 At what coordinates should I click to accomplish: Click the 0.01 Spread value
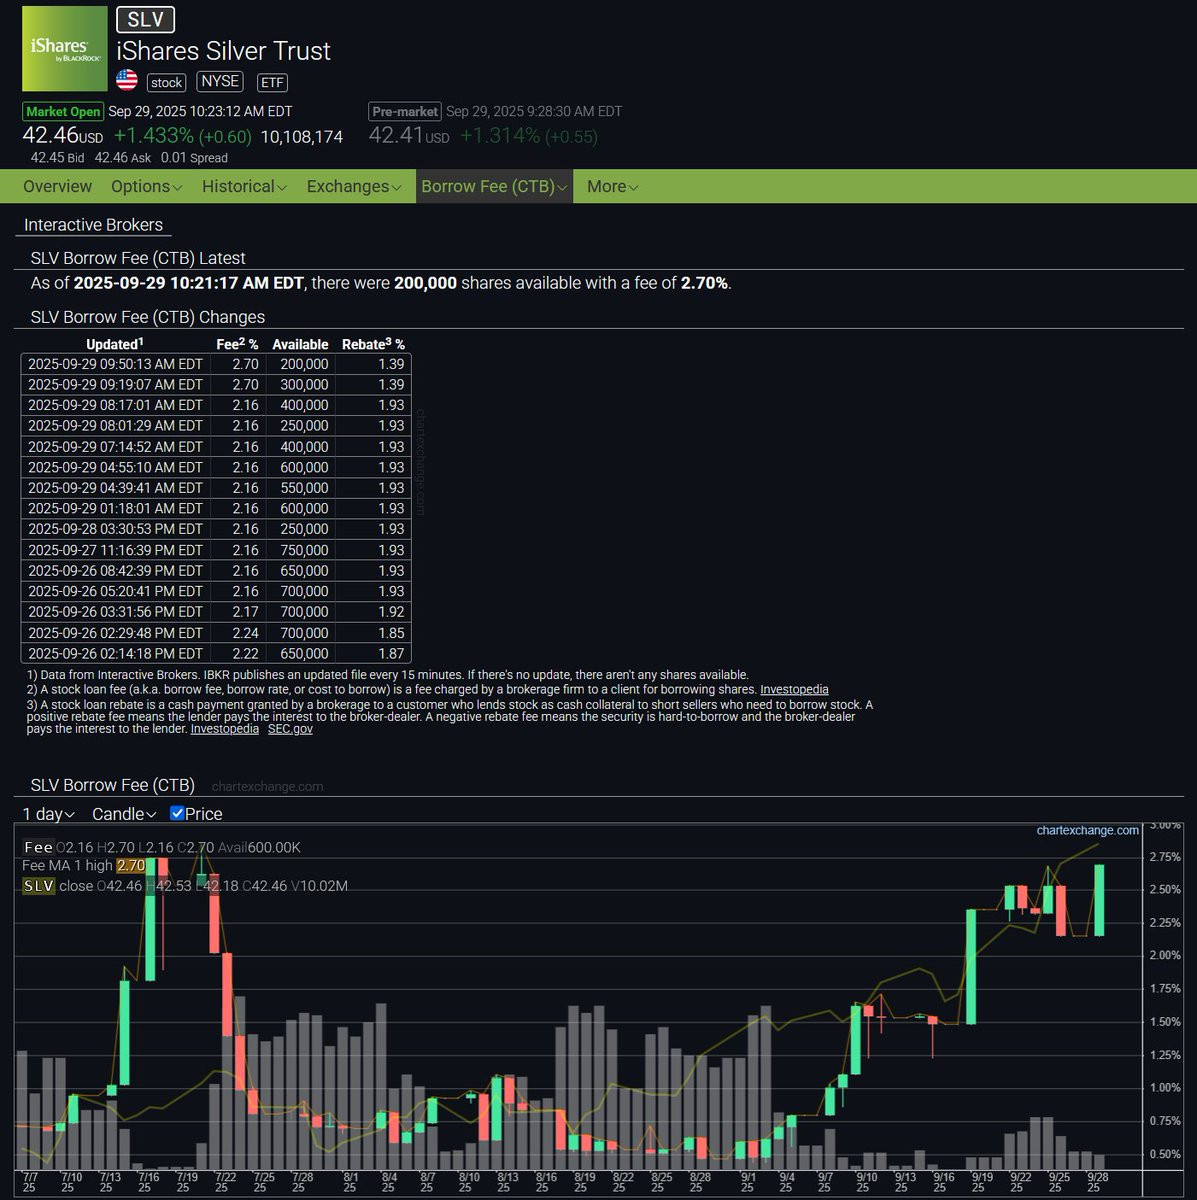194,158
